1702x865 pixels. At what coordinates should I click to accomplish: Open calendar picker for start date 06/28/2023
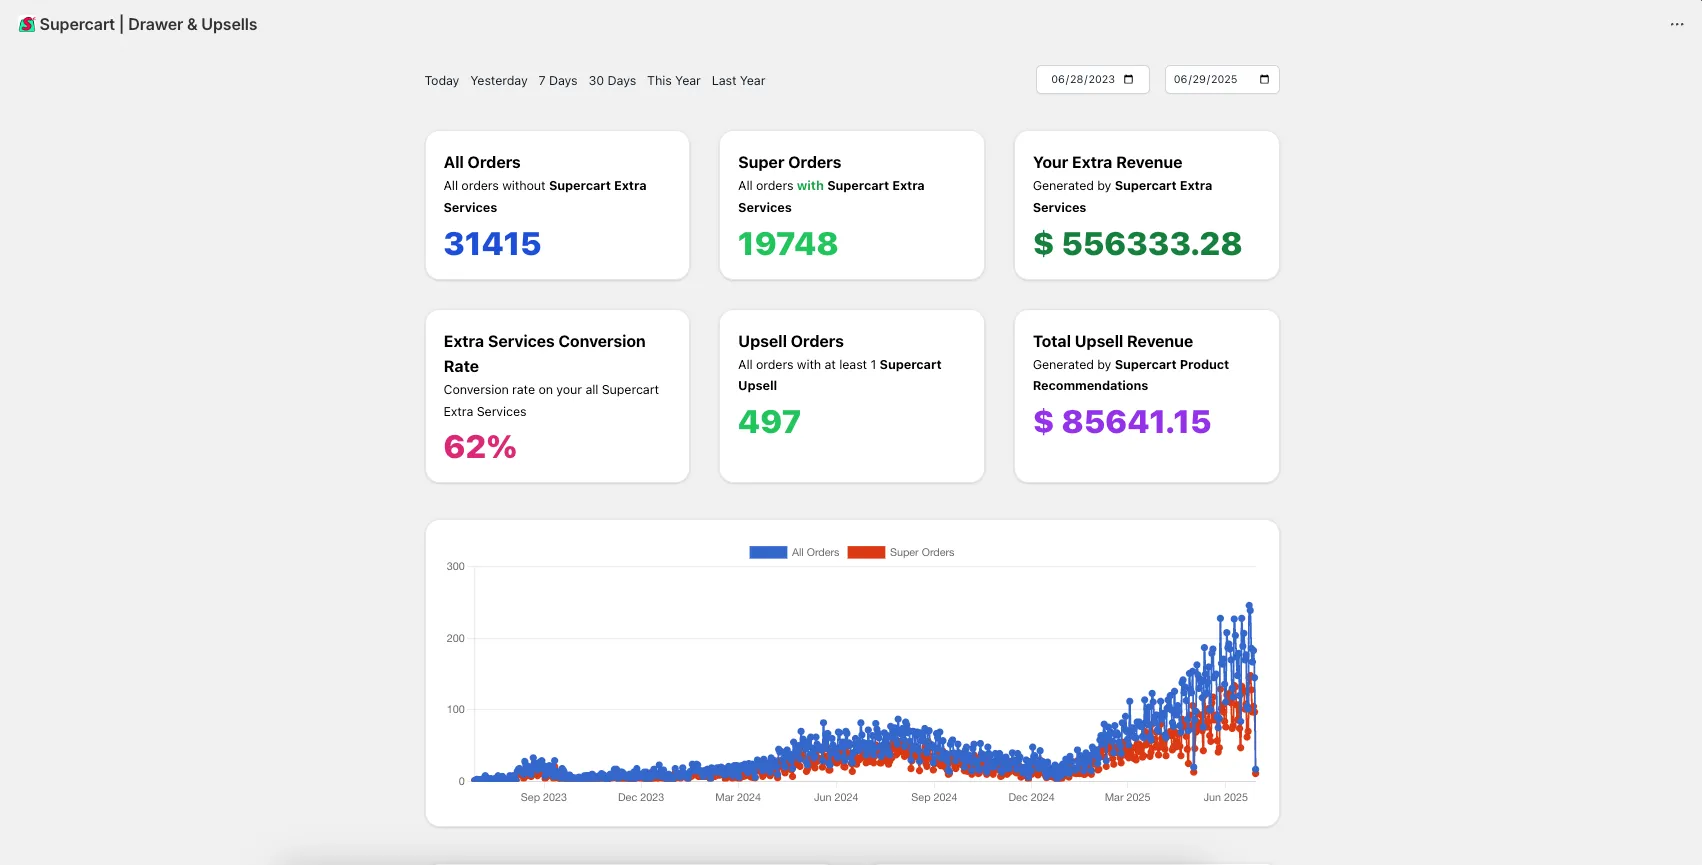pos(1129,80)
